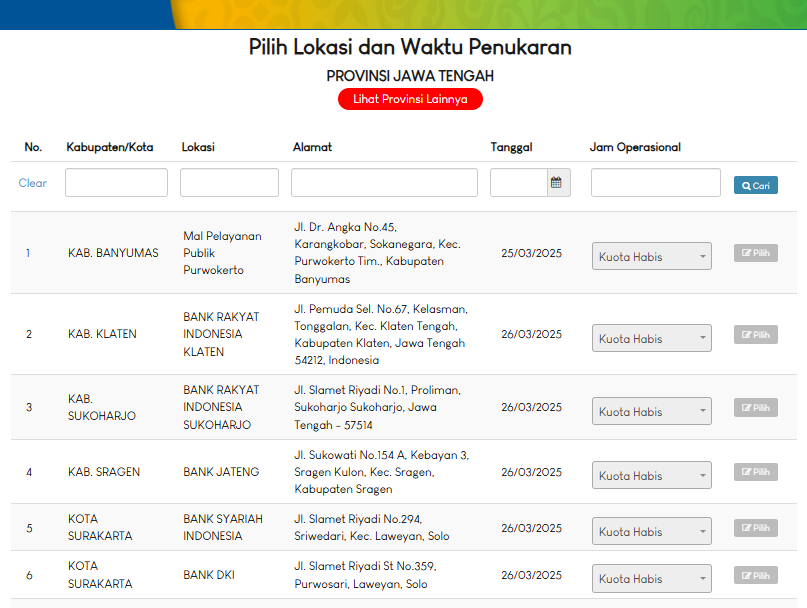Select the KAB. BANYUMAS cell

113,253
